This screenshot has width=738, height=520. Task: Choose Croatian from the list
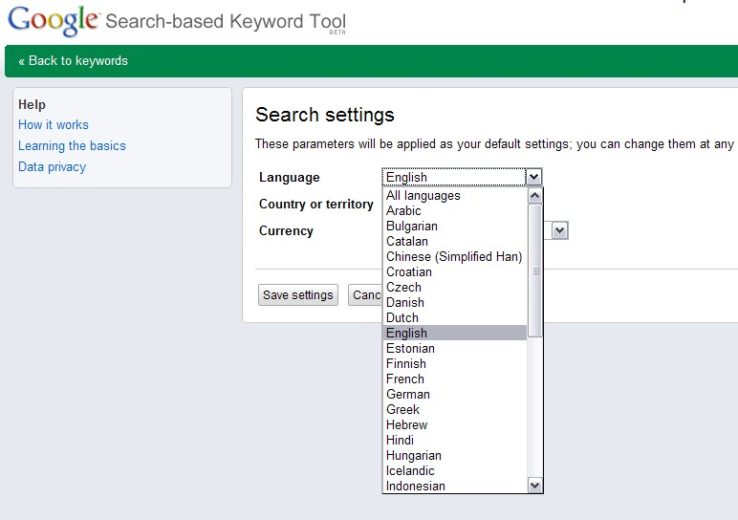tap(455, 272)
